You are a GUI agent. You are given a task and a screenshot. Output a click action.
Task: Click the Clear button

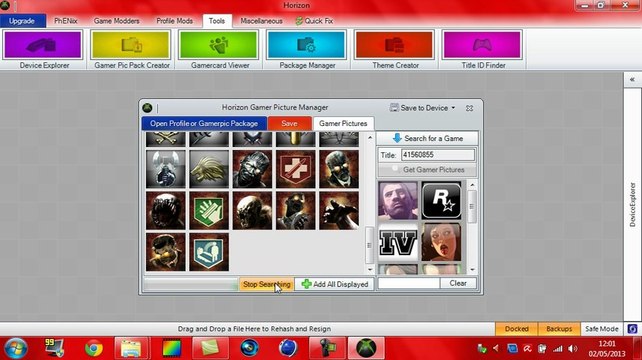(458, 283)
